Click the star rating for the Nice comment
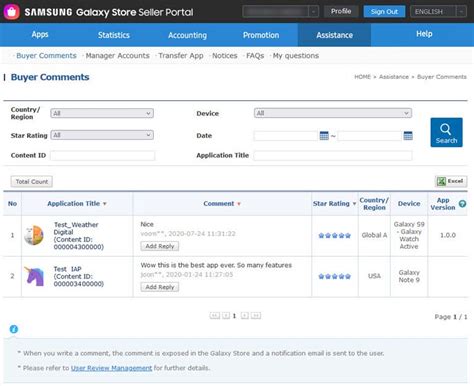The image size is (474, 386). tap(335, 236)
